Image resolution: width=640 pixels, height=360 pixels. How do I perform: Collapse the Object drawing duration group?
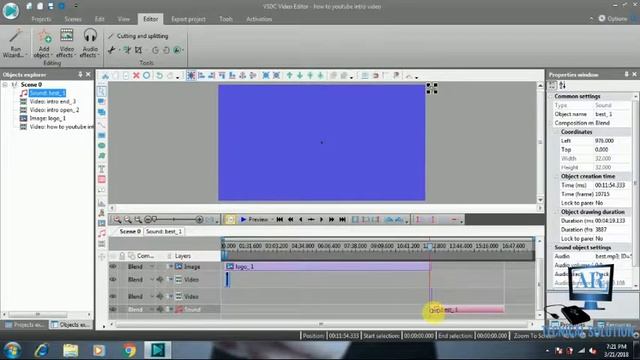click(x=556, y=212)
